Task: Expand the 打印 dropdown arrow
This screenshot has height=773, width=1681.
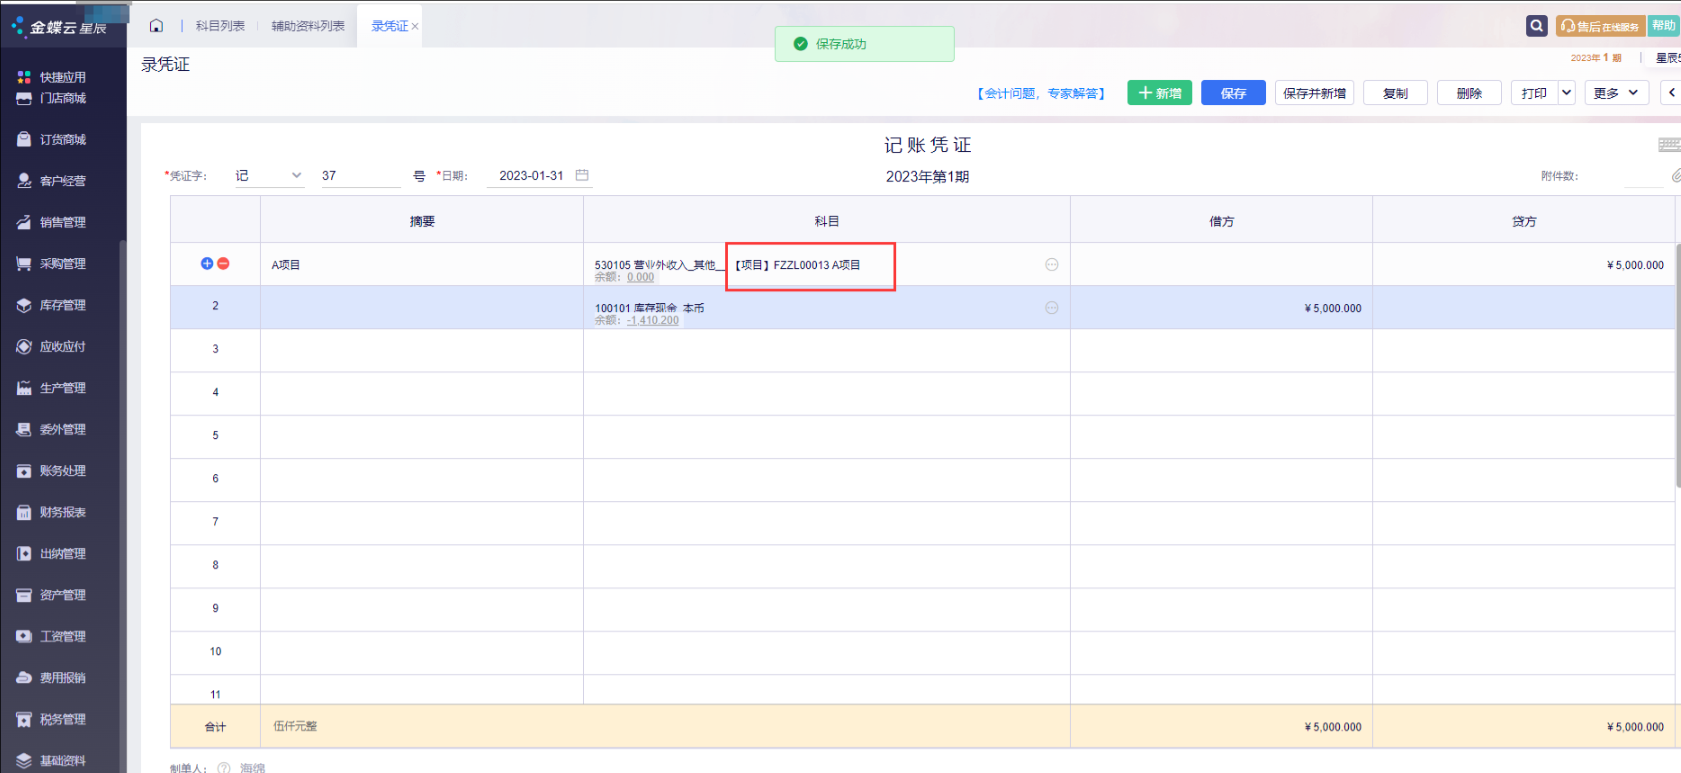Action: (x=1566, y=93)
